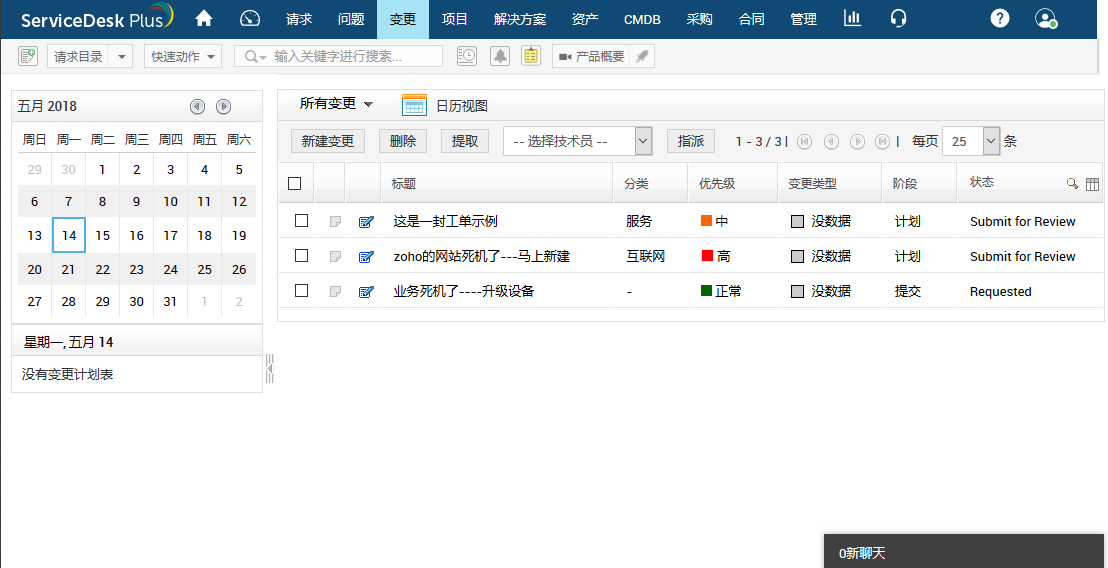The width and height of the screenshot is (1108, 568).
Task: Open the 项目 tab
Action: pyautogui.click(x=455, y=19)
